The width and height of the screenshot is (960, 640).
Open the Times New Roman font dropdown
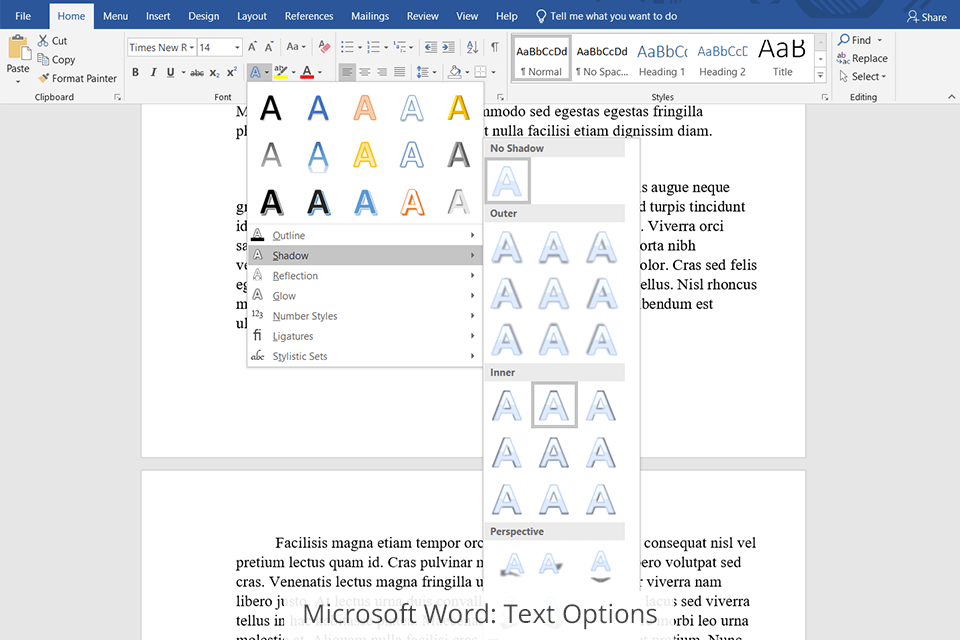pyautogui.click(x=192, y=47)
